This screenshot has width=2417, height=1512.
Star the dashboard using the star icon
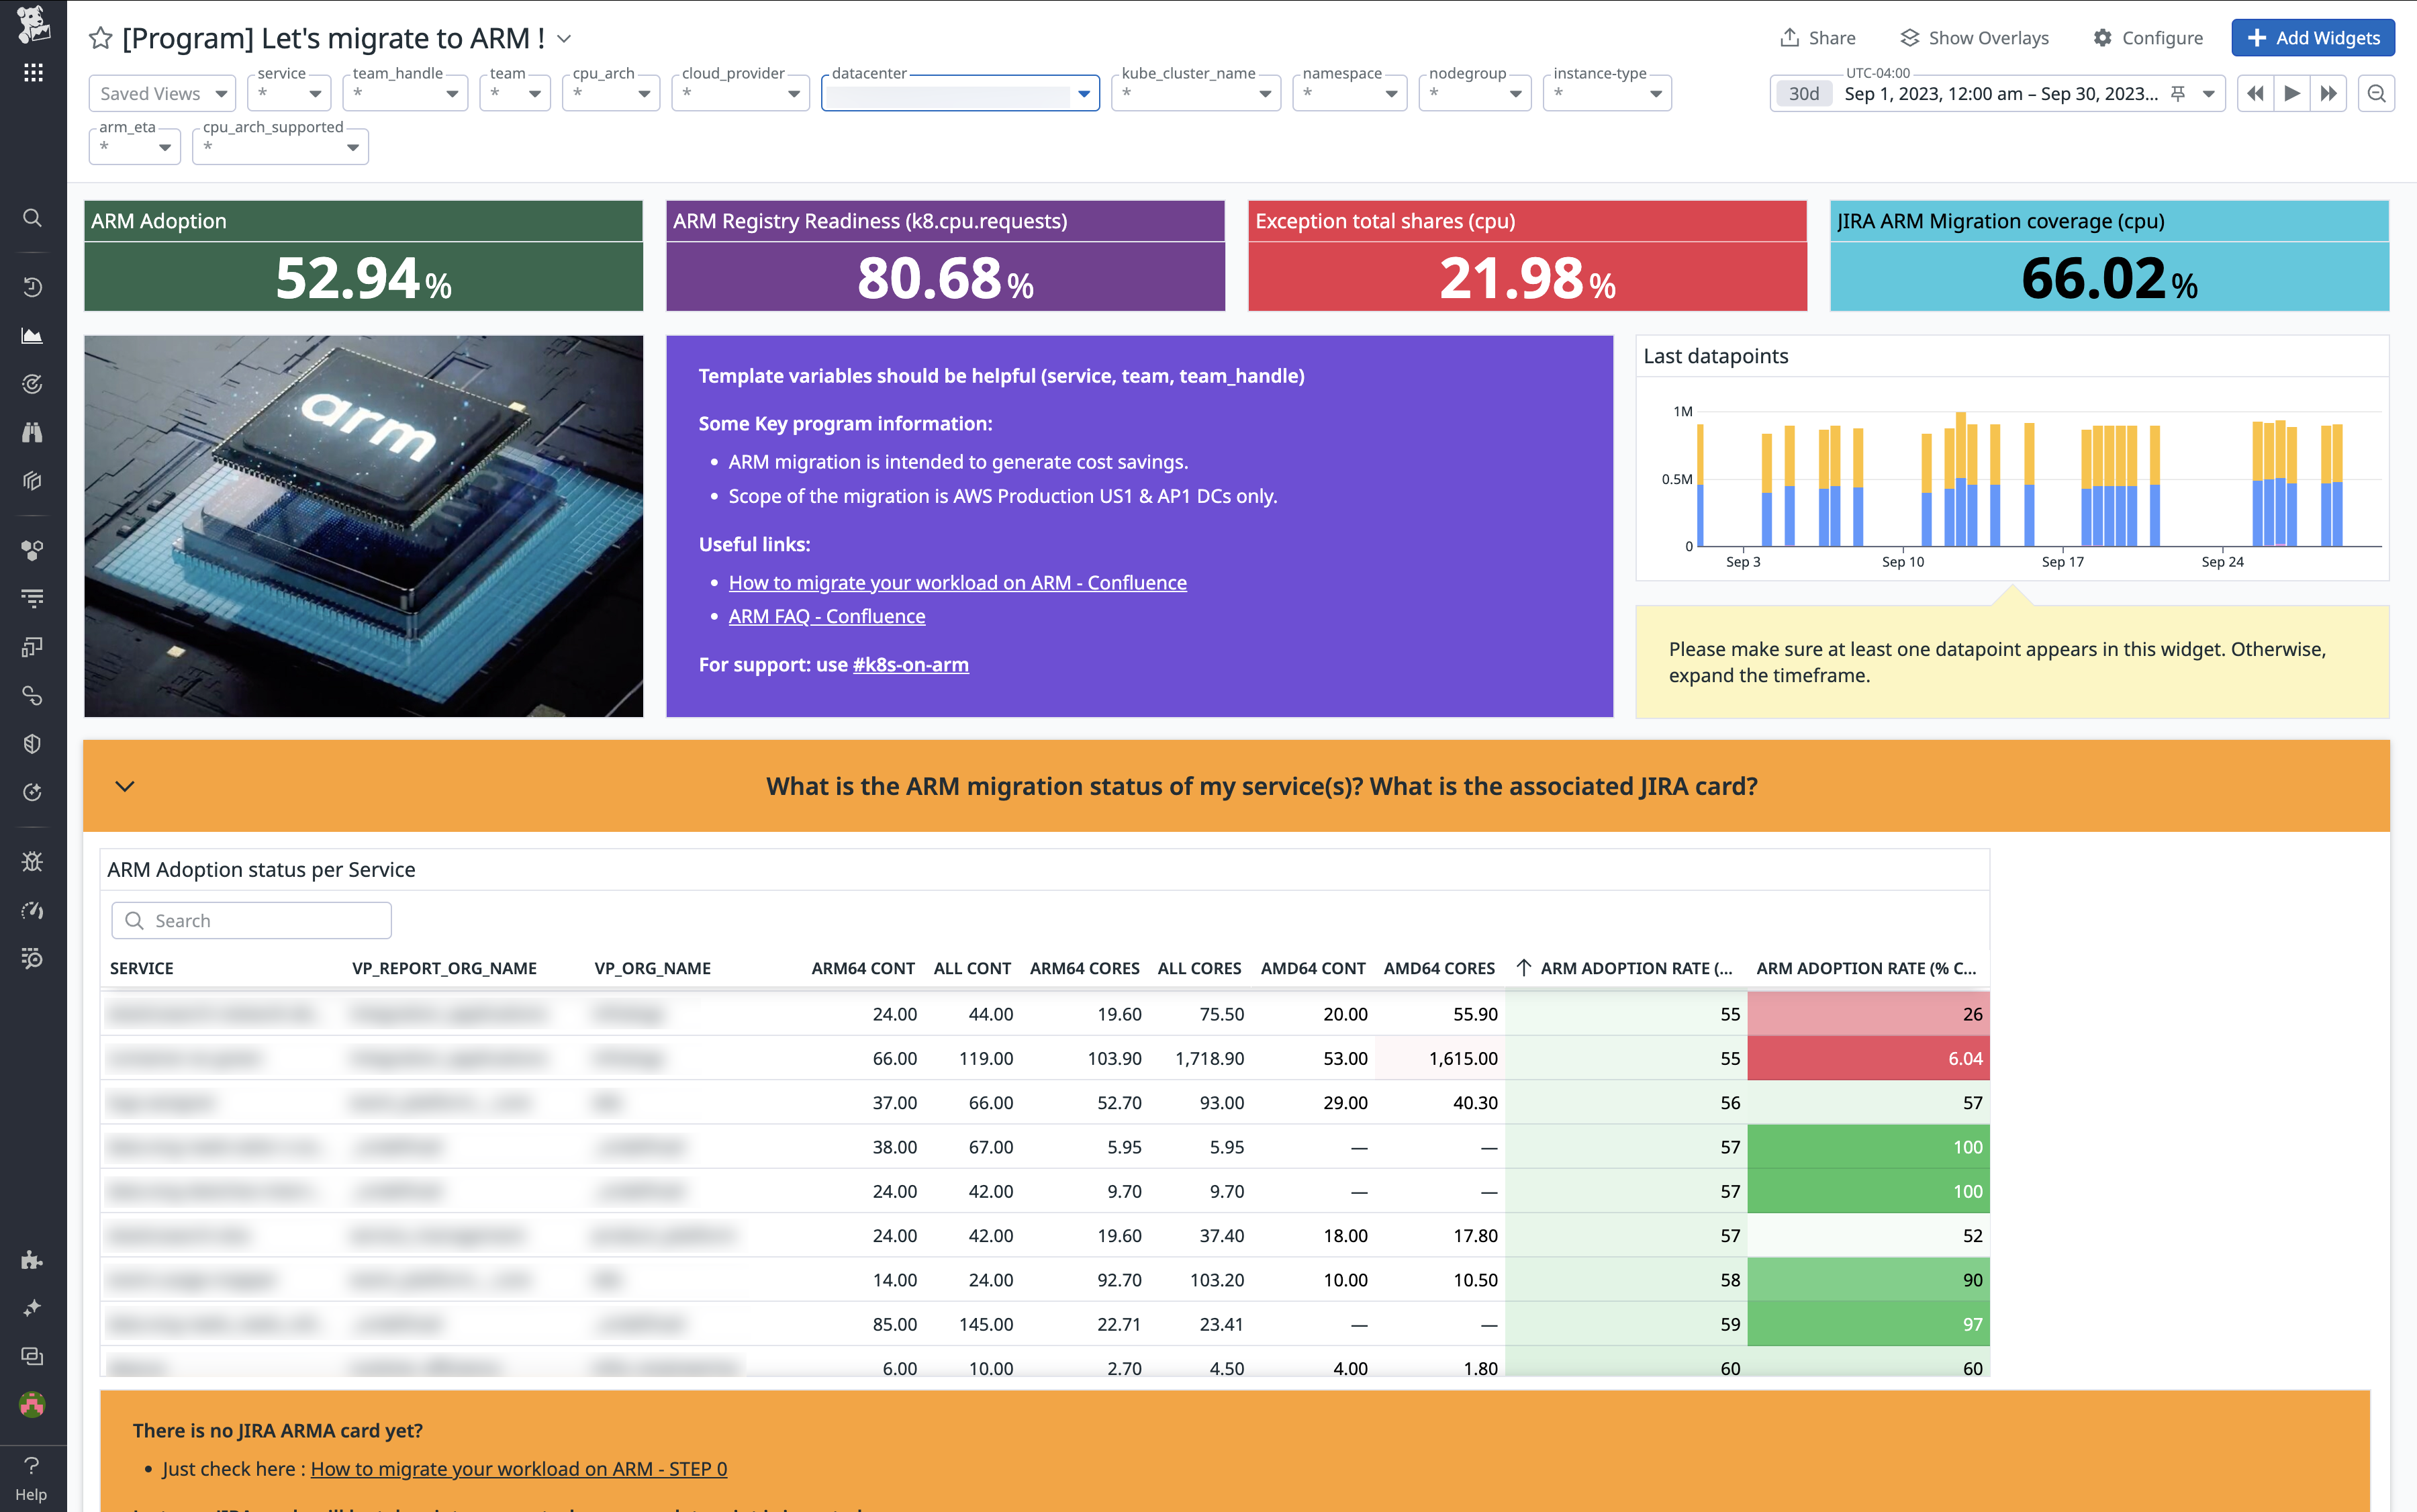coord(99,38)
